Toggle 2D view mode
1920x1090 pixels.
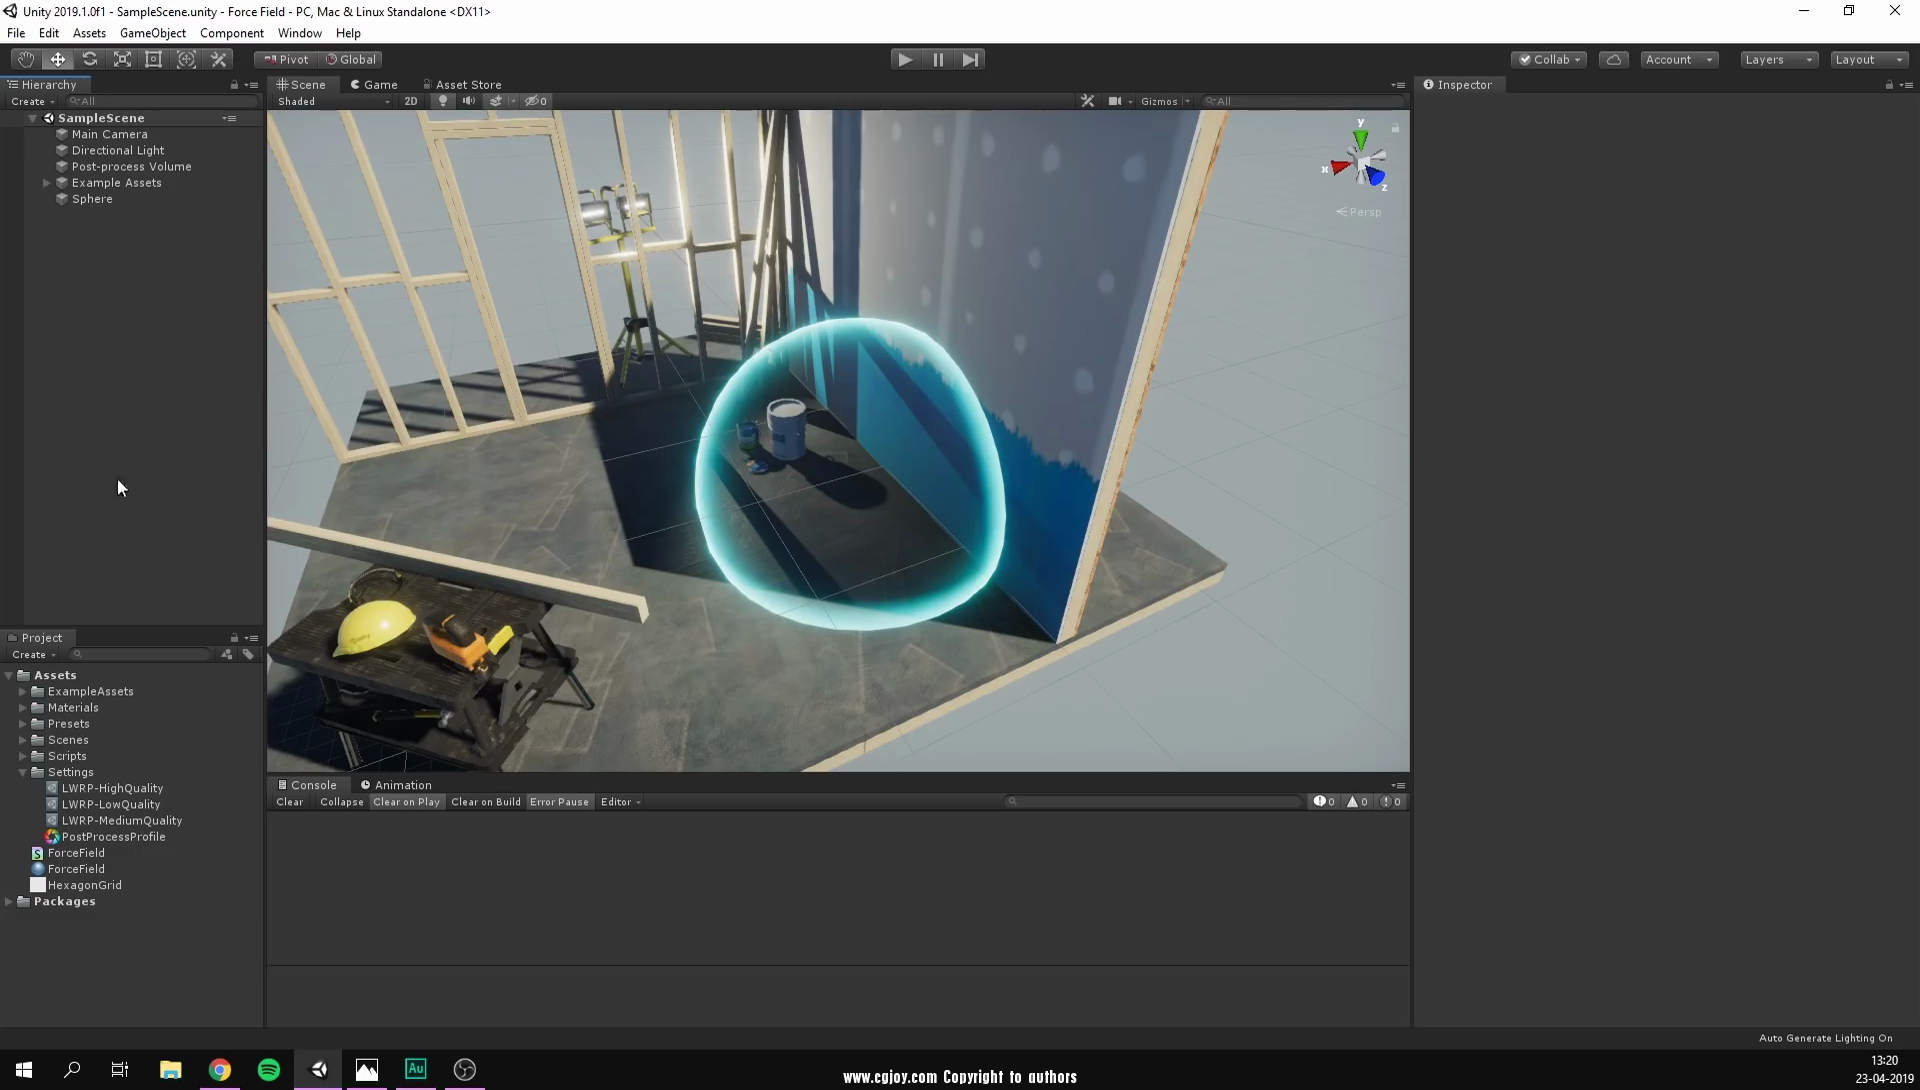(411, 101)
